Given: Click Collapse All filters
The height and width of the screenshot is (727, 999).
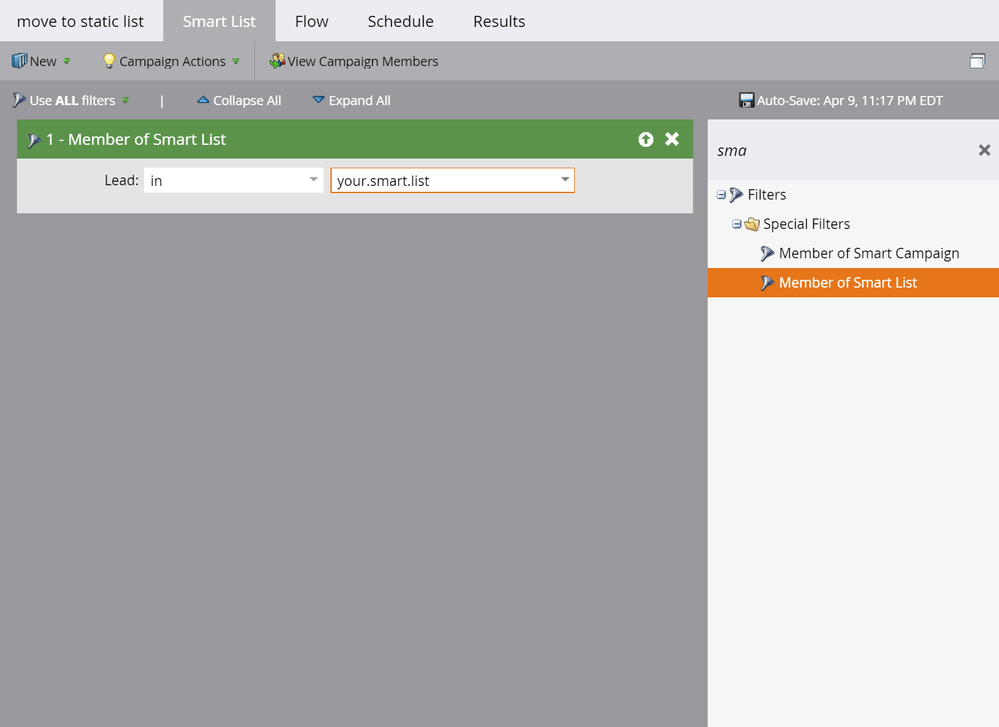Looking at the screenshot, I should [x=239, y=100].
